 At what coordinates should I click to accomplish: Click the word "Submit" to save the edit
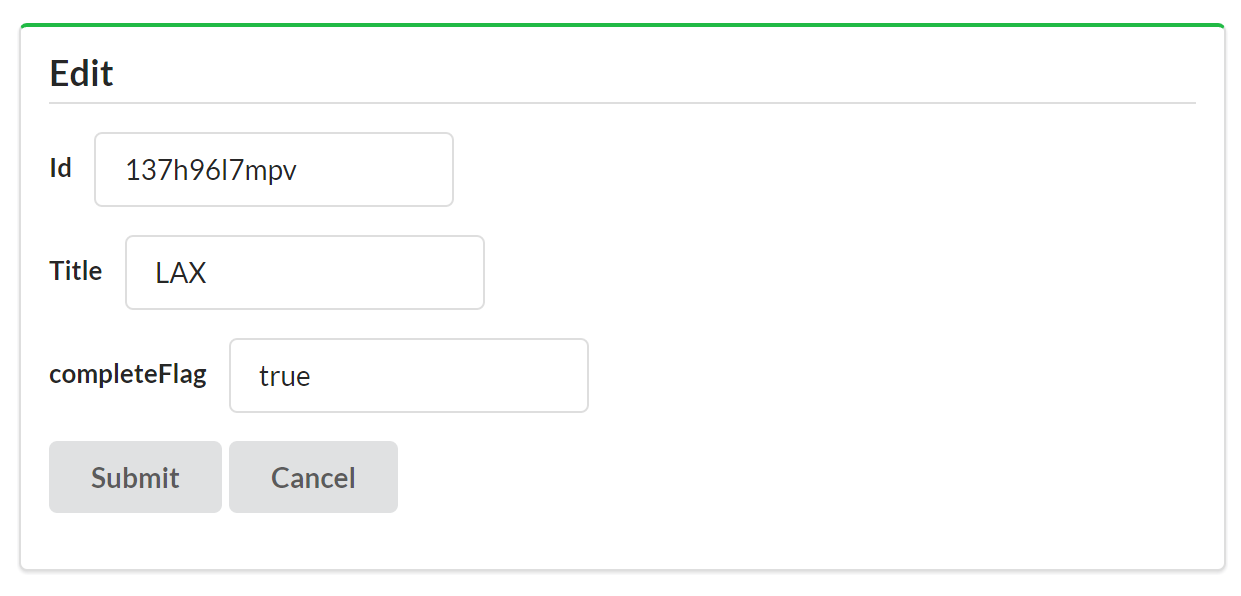point(135,478)
